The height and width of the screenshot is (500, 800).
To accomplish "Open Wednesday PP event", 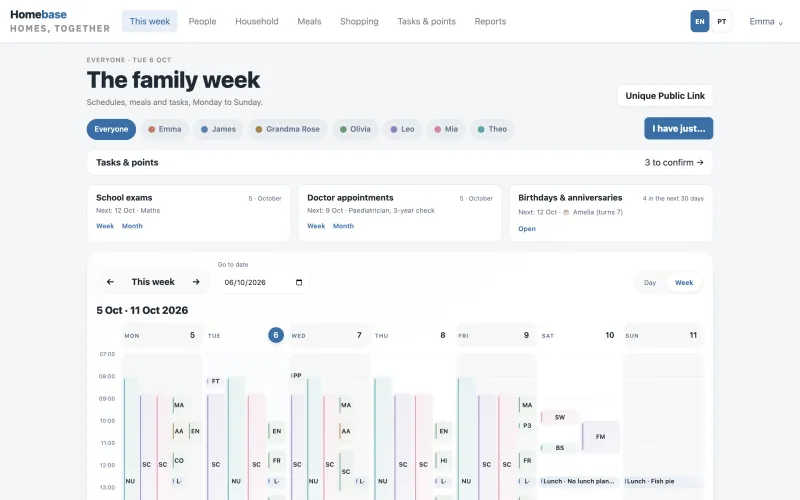I will click(x=297, y=376).
